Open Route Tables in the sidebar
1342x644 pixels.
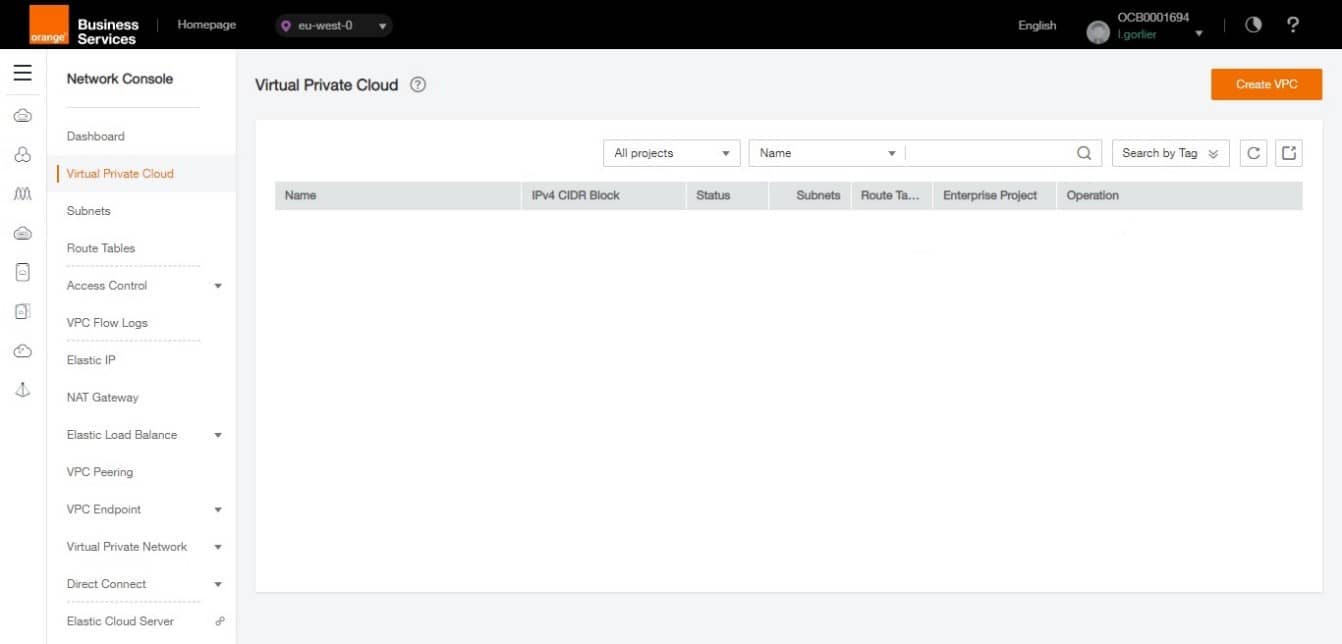(x=101, y=248)
